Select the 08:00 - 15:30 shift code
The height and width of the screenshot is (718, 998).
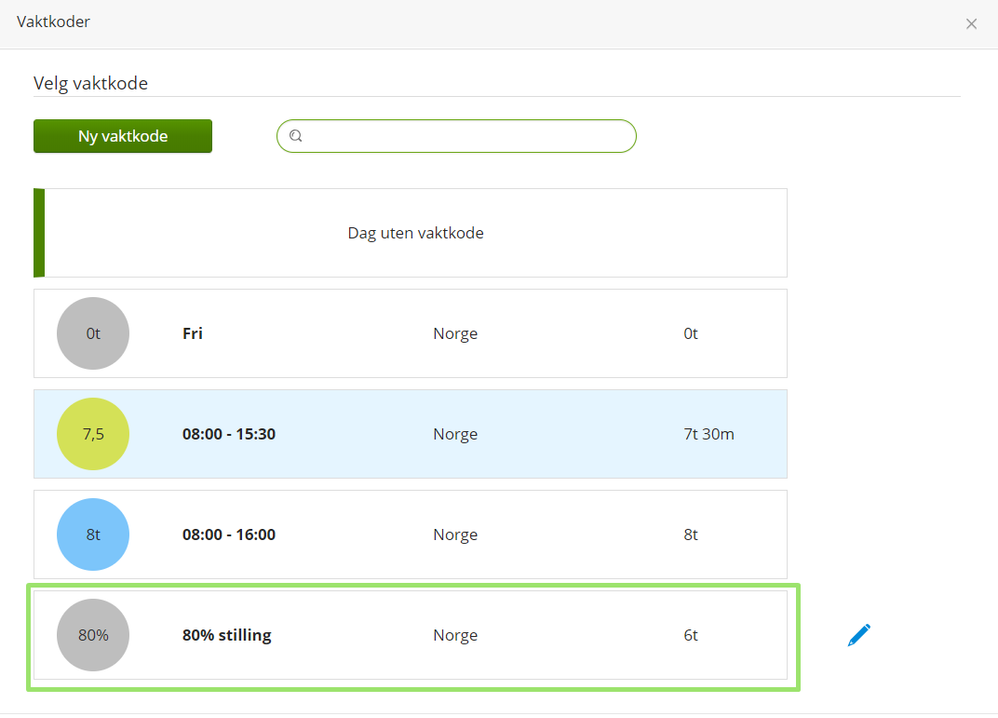point(229,434)
